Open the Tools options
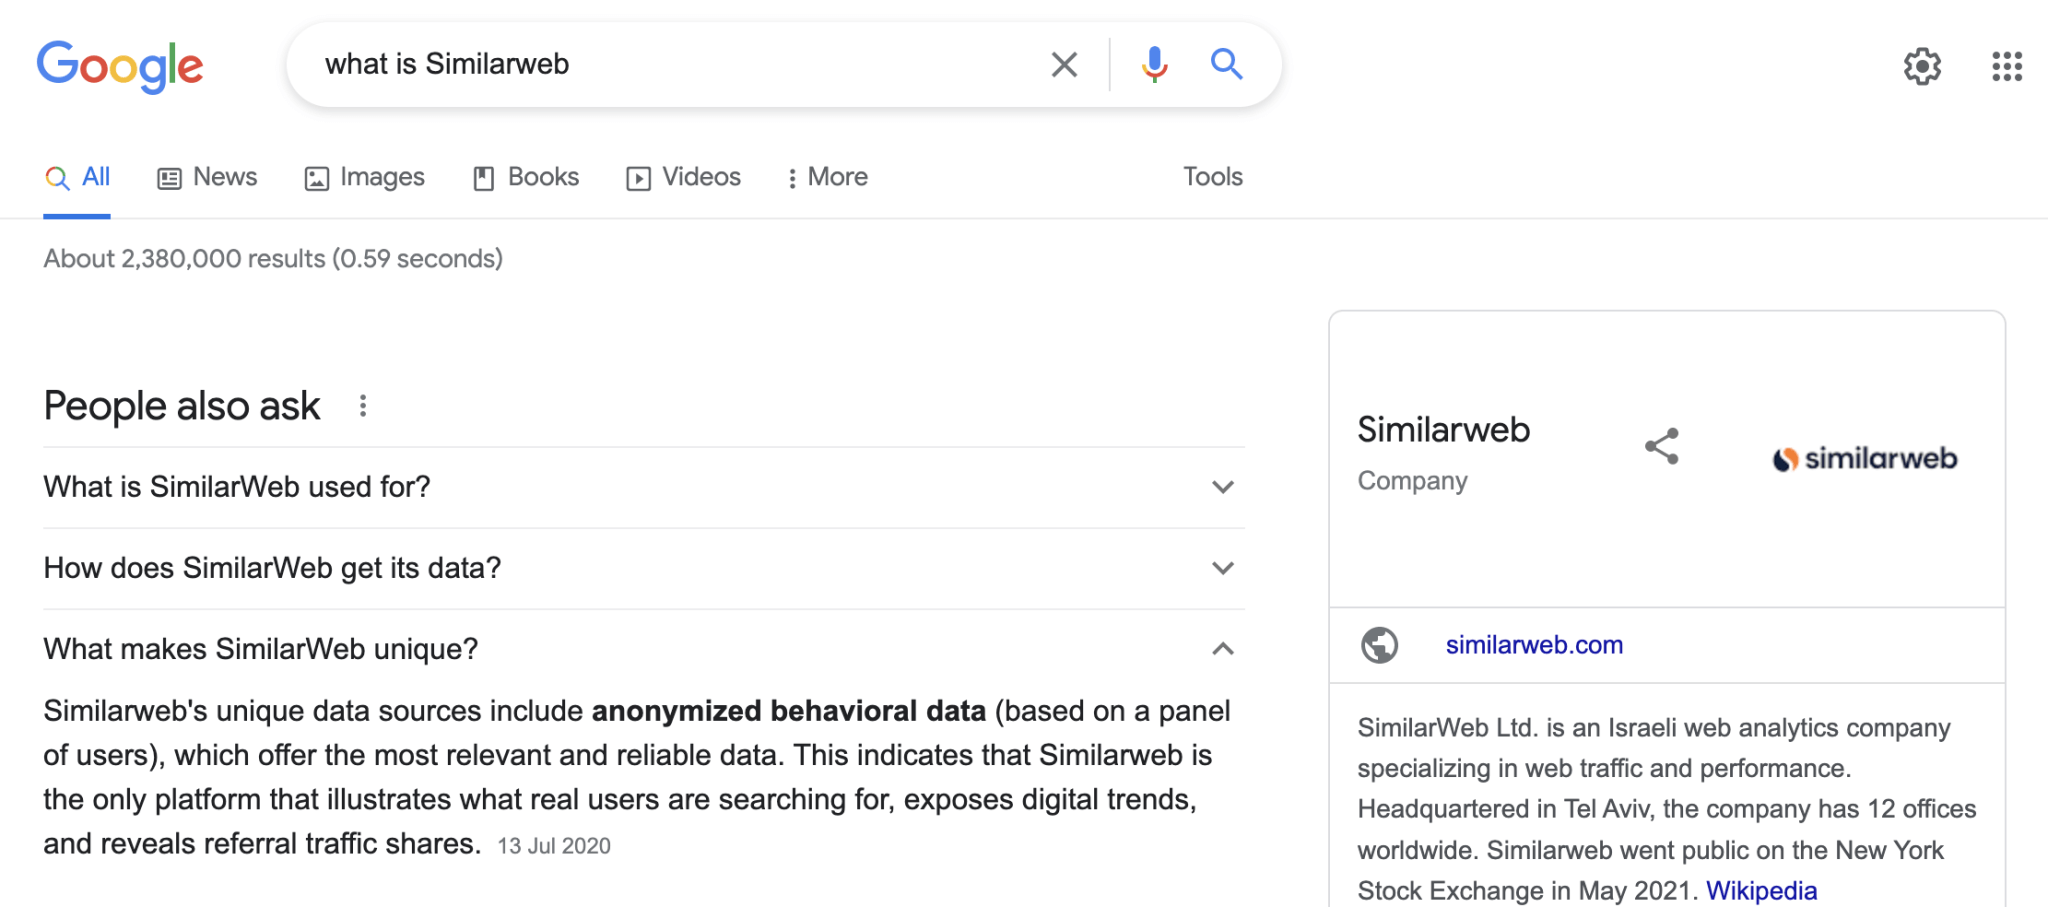The width and height of the screenshot is (2048, 907). pyautogui.click(x=1213, y=177)
